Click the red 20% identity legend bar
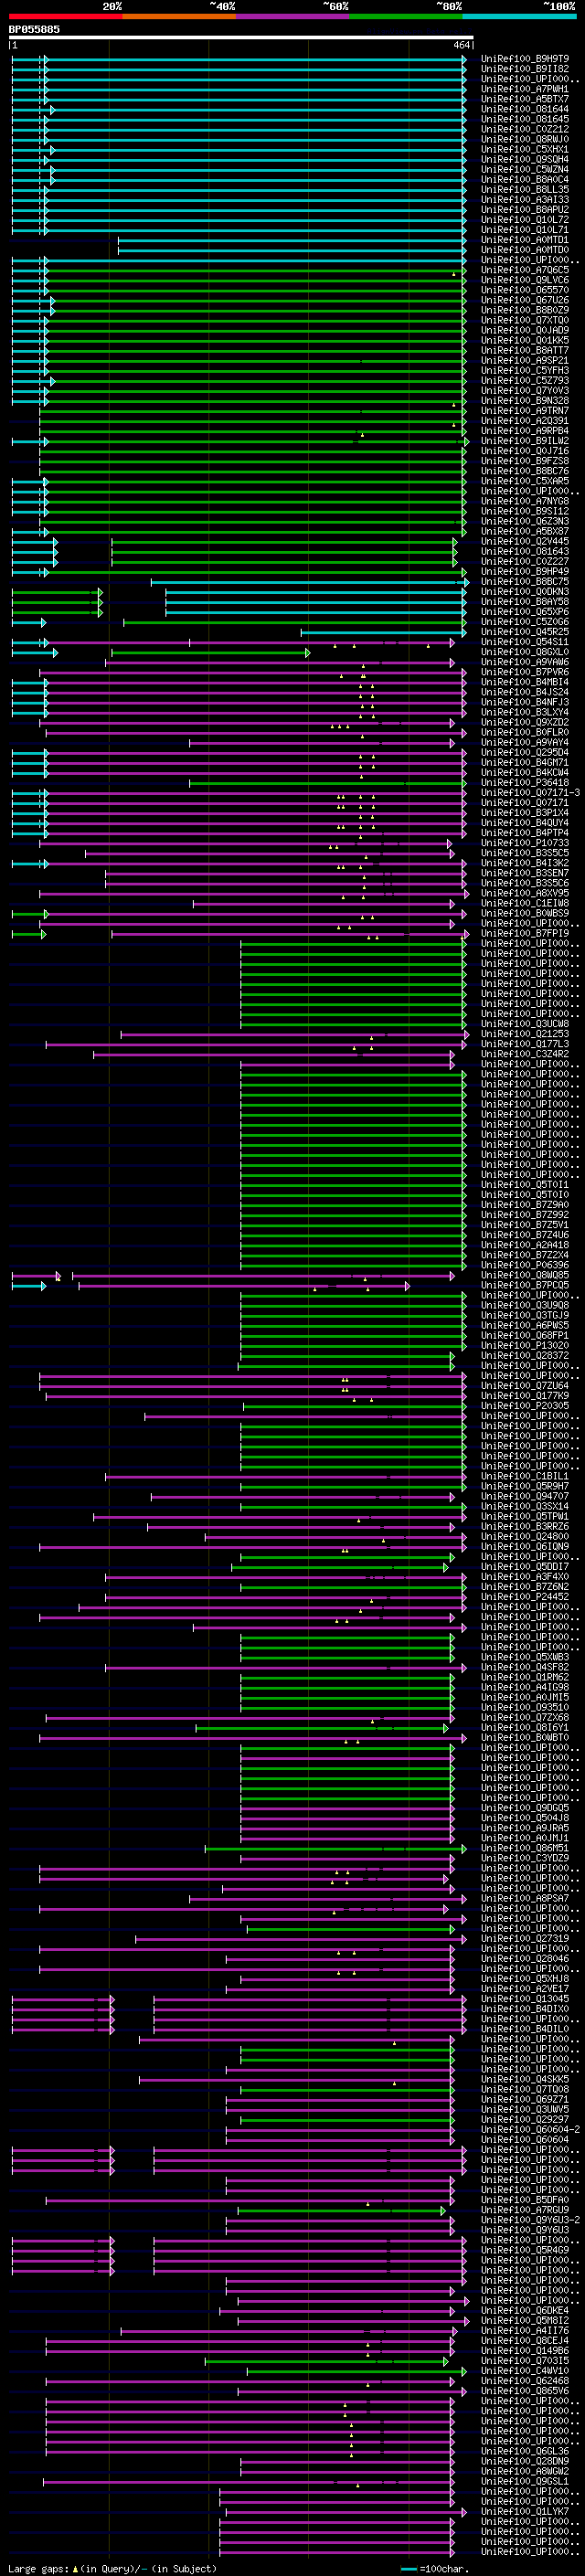This screenshot has height=2576, width=585. (65, 16)
